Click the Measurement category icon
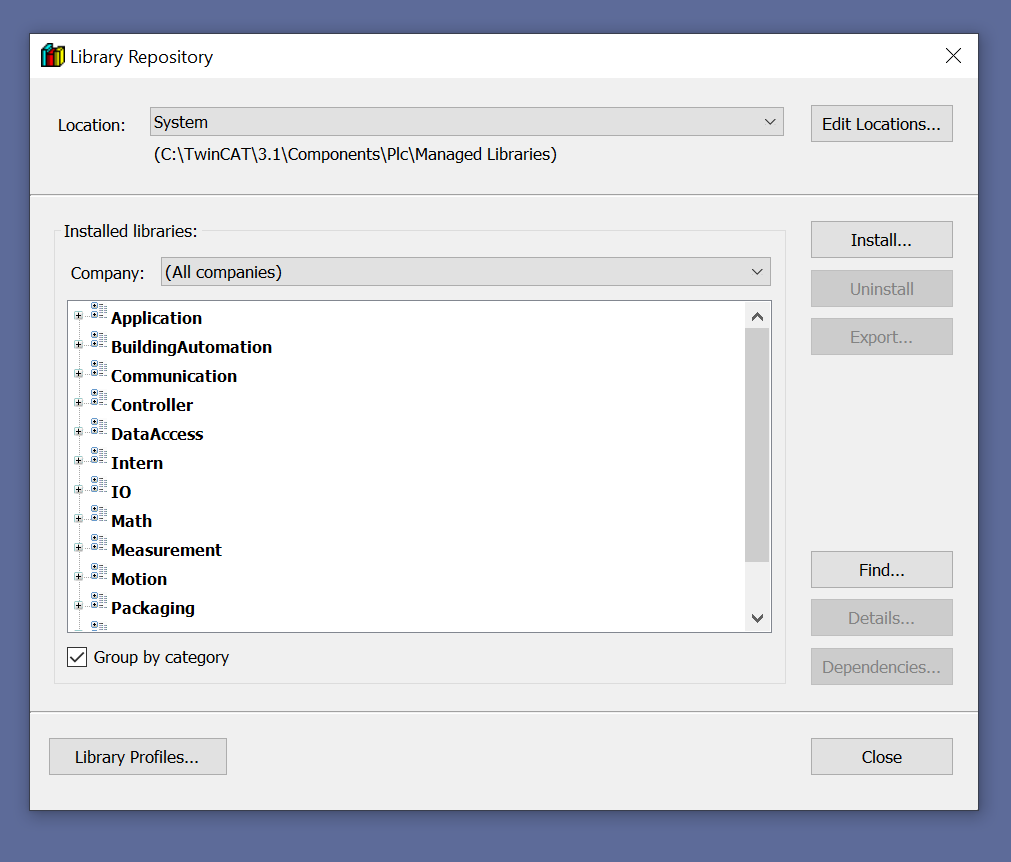 [99, 543]
